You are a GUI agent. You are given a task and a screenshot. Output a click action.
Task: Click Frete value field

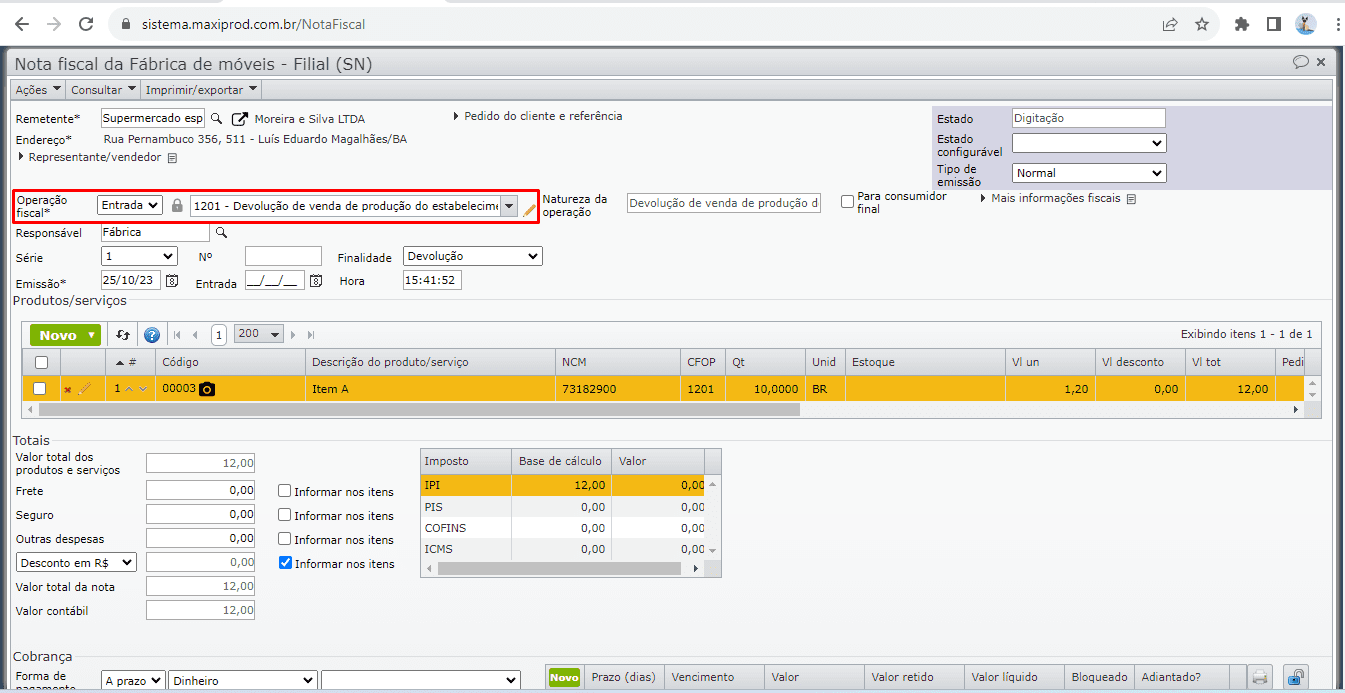click(x=200, y=491)
